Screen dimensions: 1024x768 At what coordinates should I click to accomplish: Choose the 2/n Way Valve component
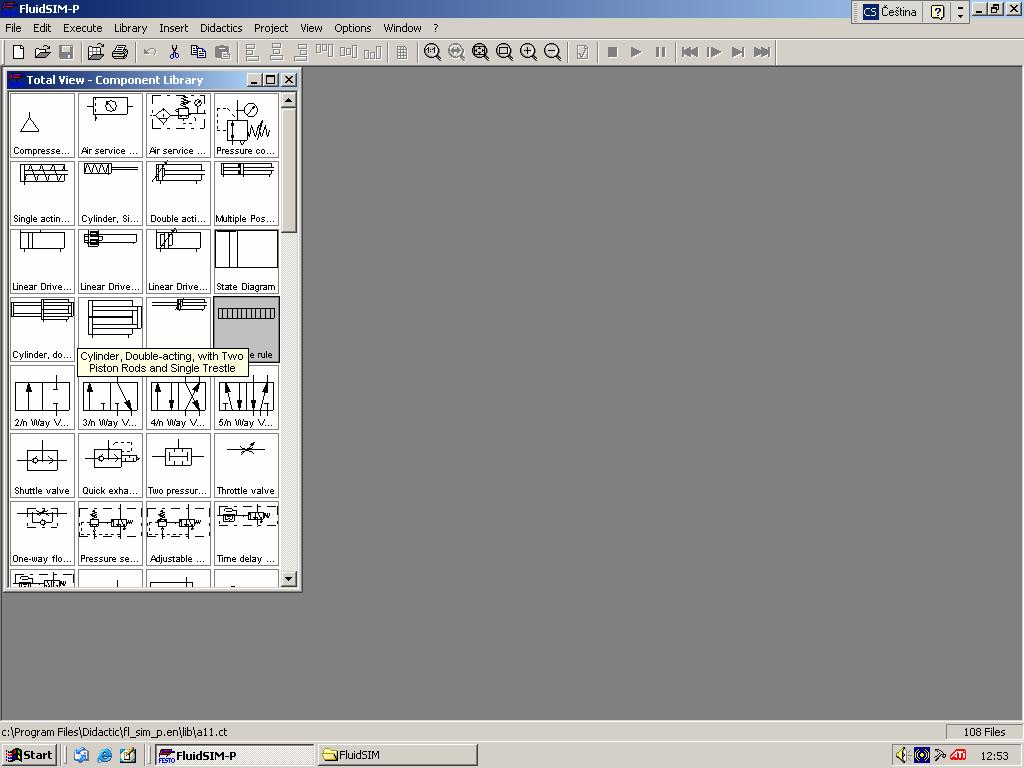(42, 397)
